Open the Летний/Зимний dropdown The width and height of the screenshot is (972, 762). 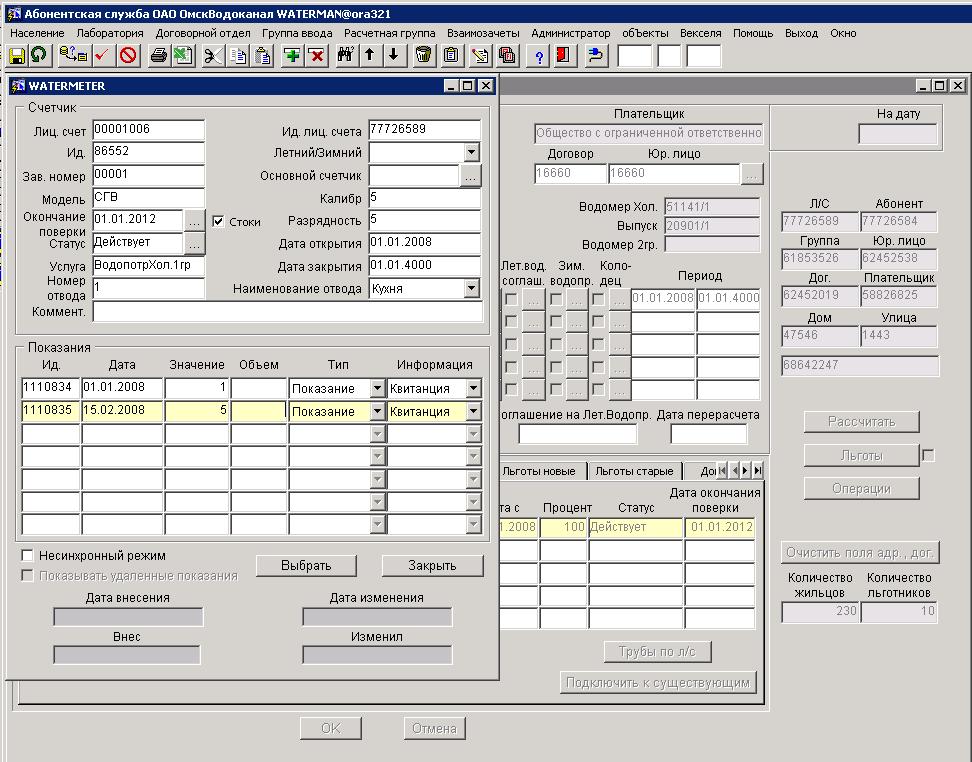coord(471,153)
